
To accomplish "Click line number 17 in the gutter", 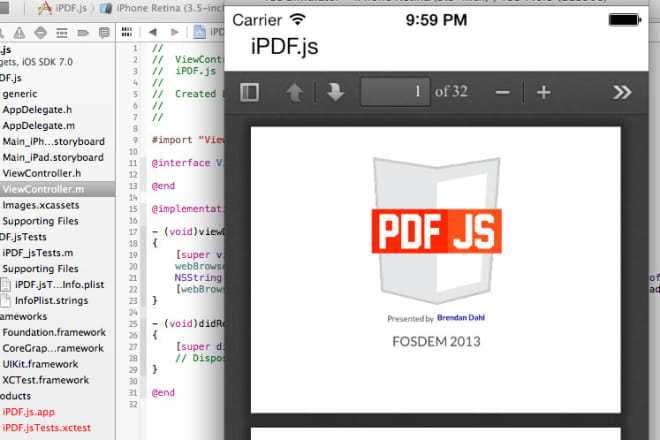I will [133, 232].
